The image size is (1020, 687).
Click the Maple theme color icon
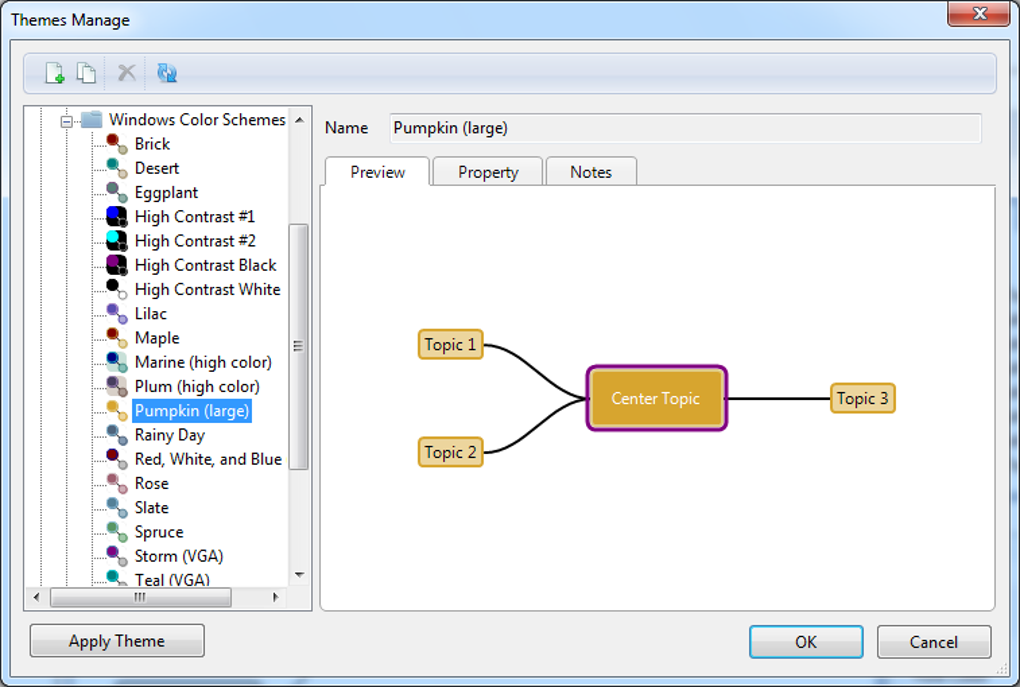(117, 338)
